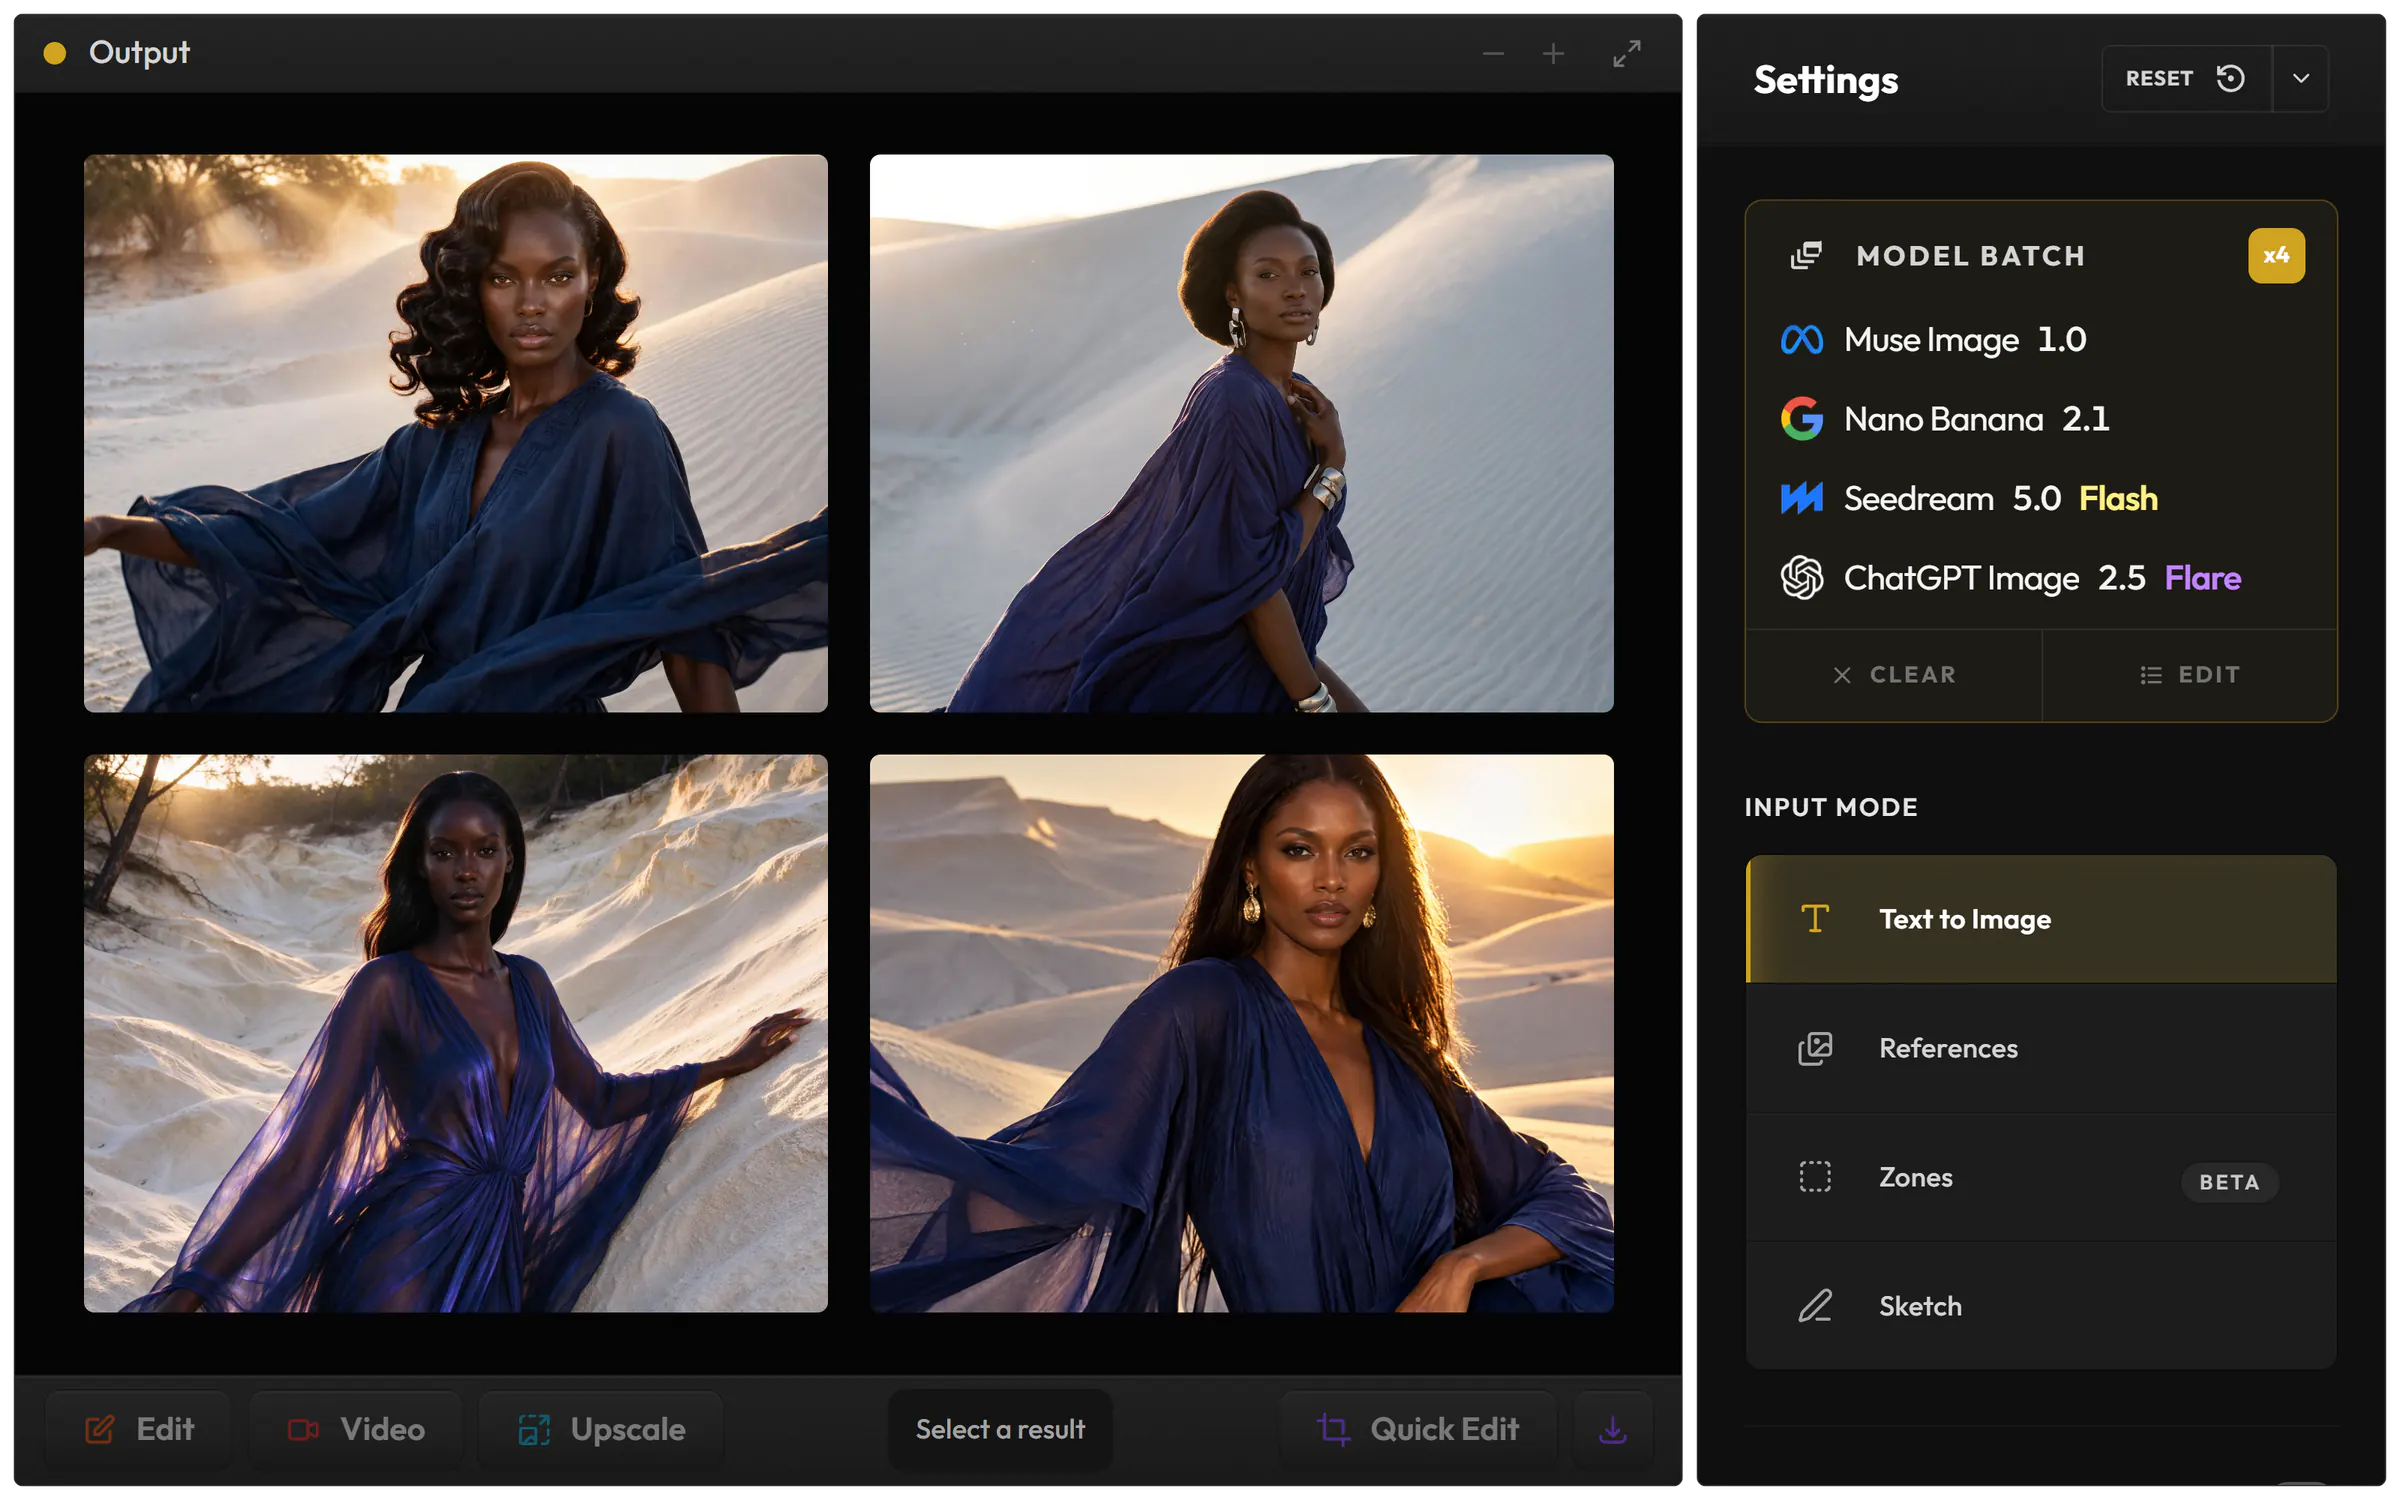Click the Text to Image T icon
This screenshot has width=2400, height=1500.
click(x=1815, y=919)
